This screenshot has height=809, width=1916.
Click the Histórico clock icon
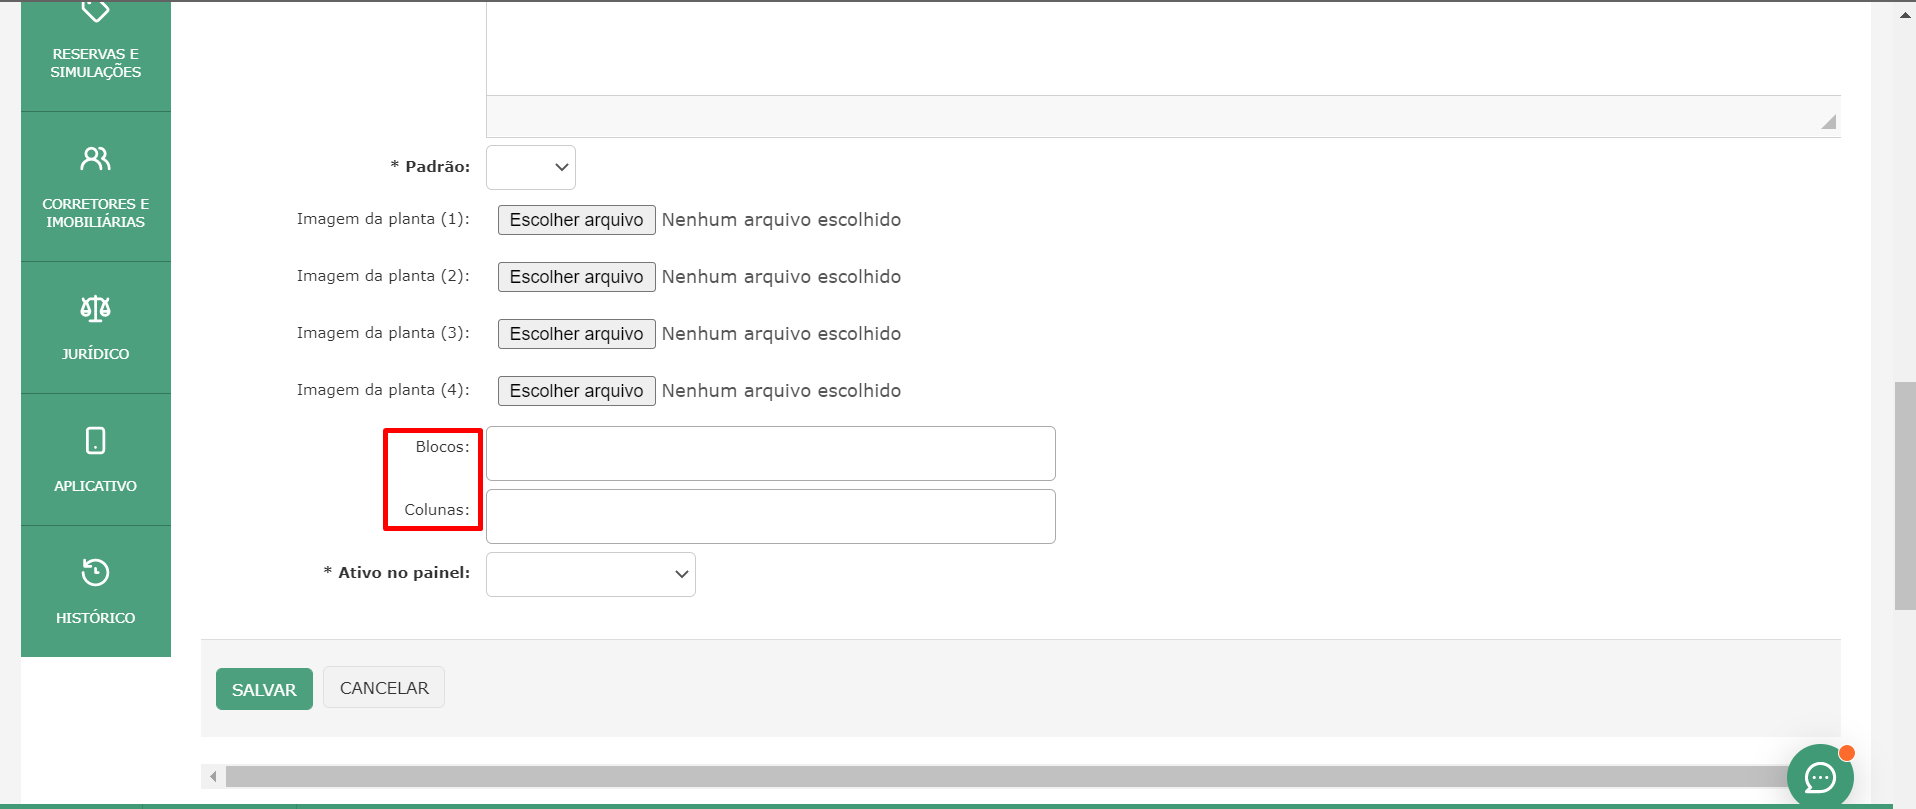tap(96, 572)
